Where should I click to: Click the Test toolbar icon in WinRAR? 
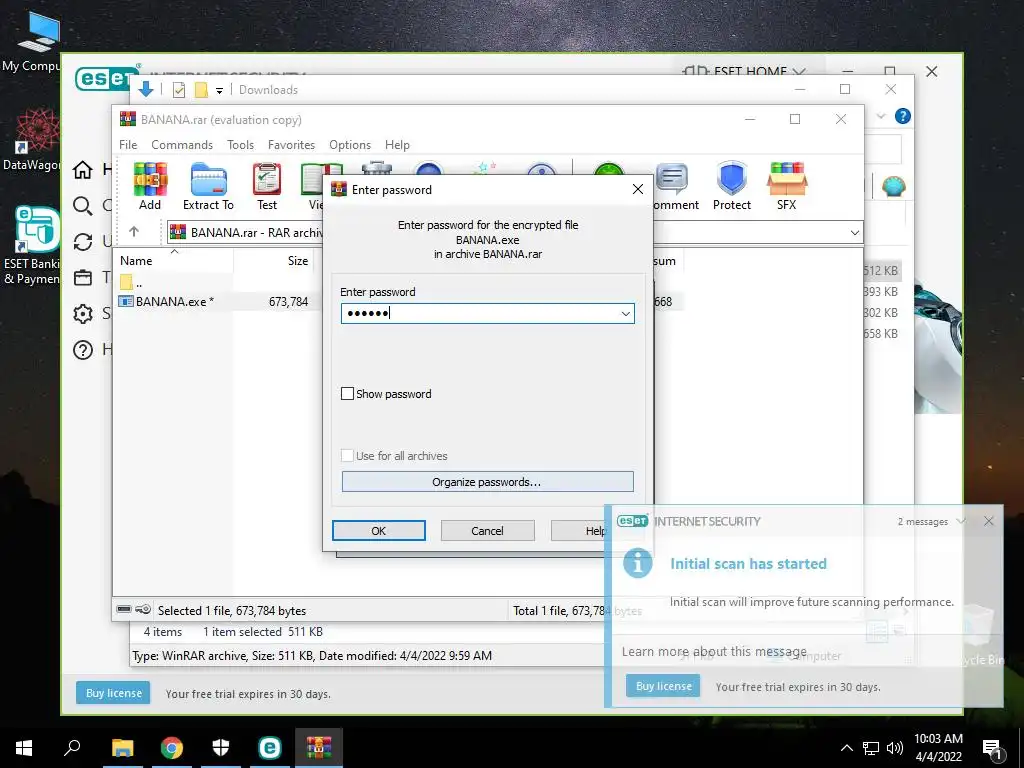(x=266, y=186)
